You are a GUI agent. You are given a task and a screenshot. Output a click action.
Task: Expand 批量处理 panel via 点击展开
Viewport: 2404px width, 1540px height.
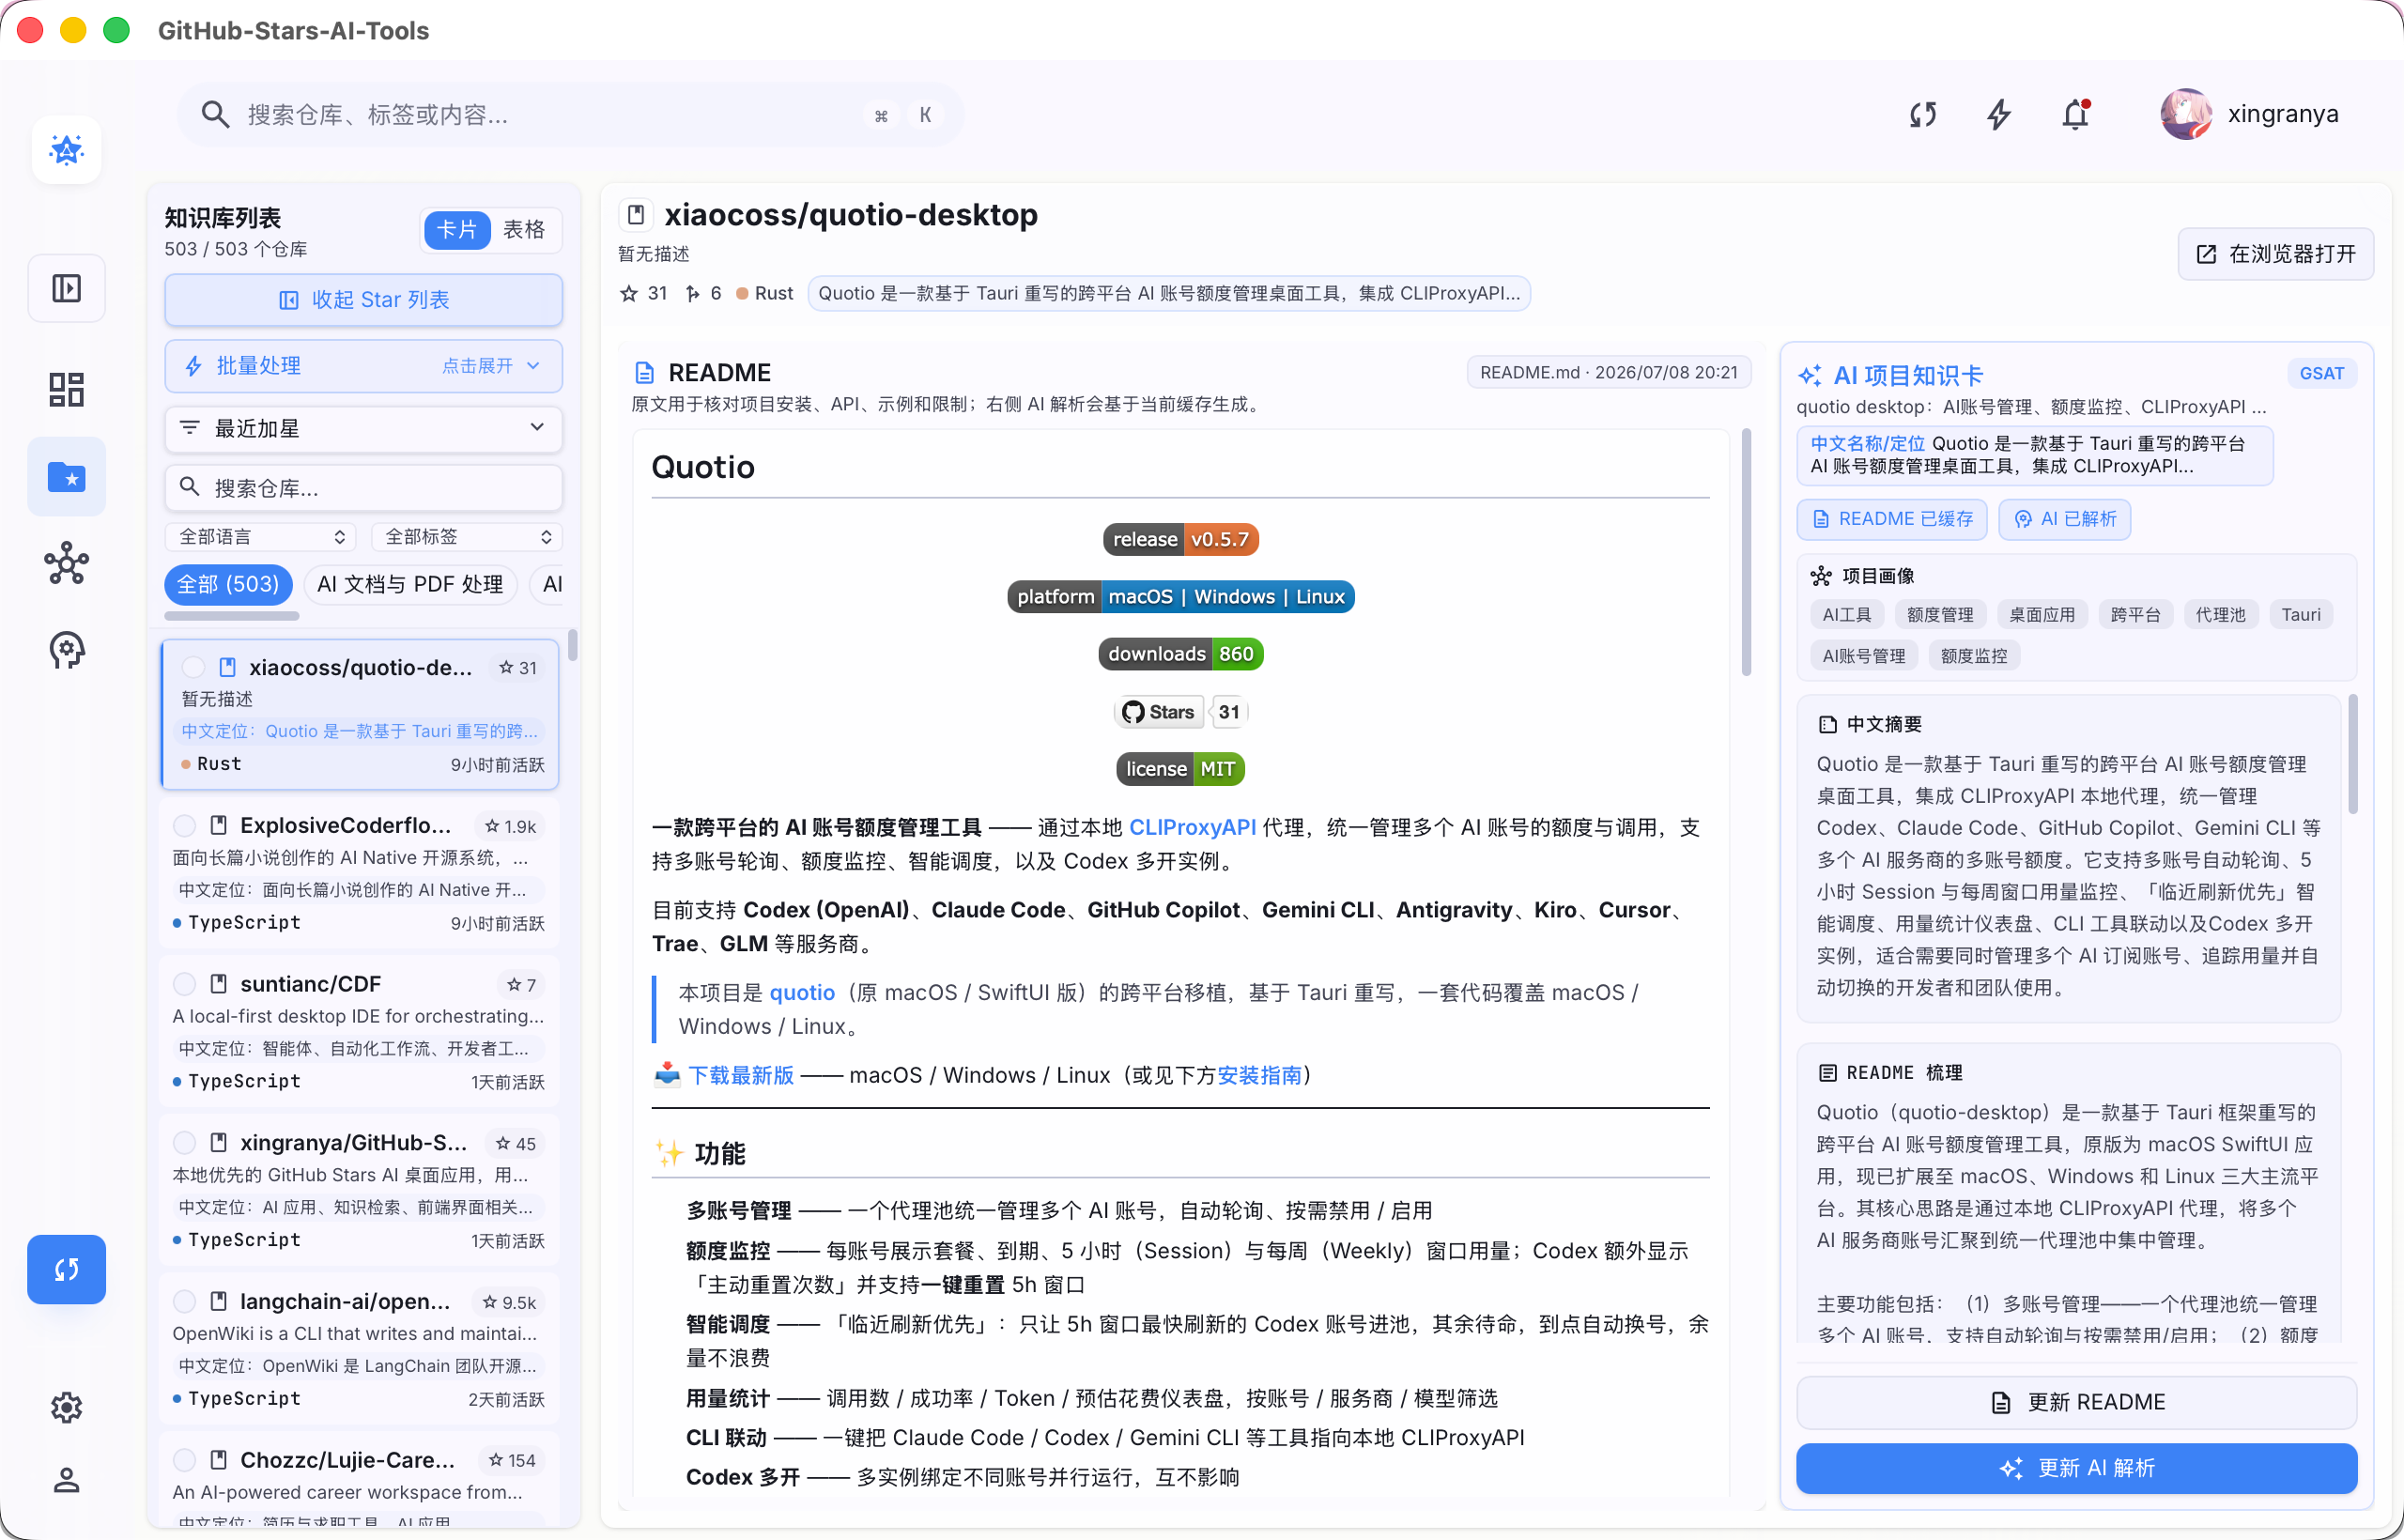(490, 366)
